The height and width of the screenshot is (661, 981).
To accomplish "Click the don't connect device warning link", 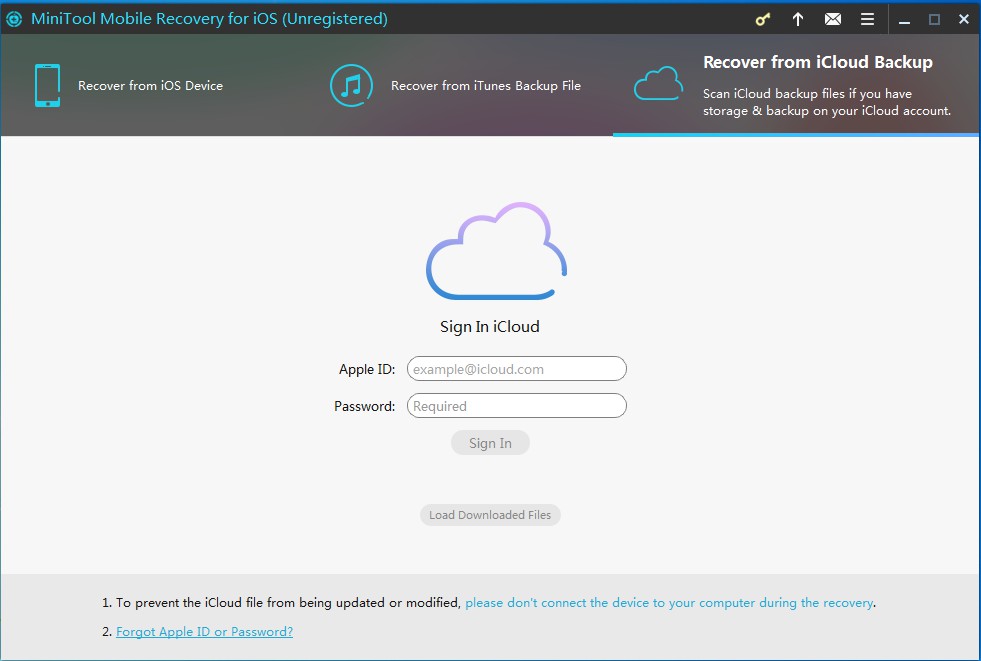I will pyautogui.click(x=669, y=603).
